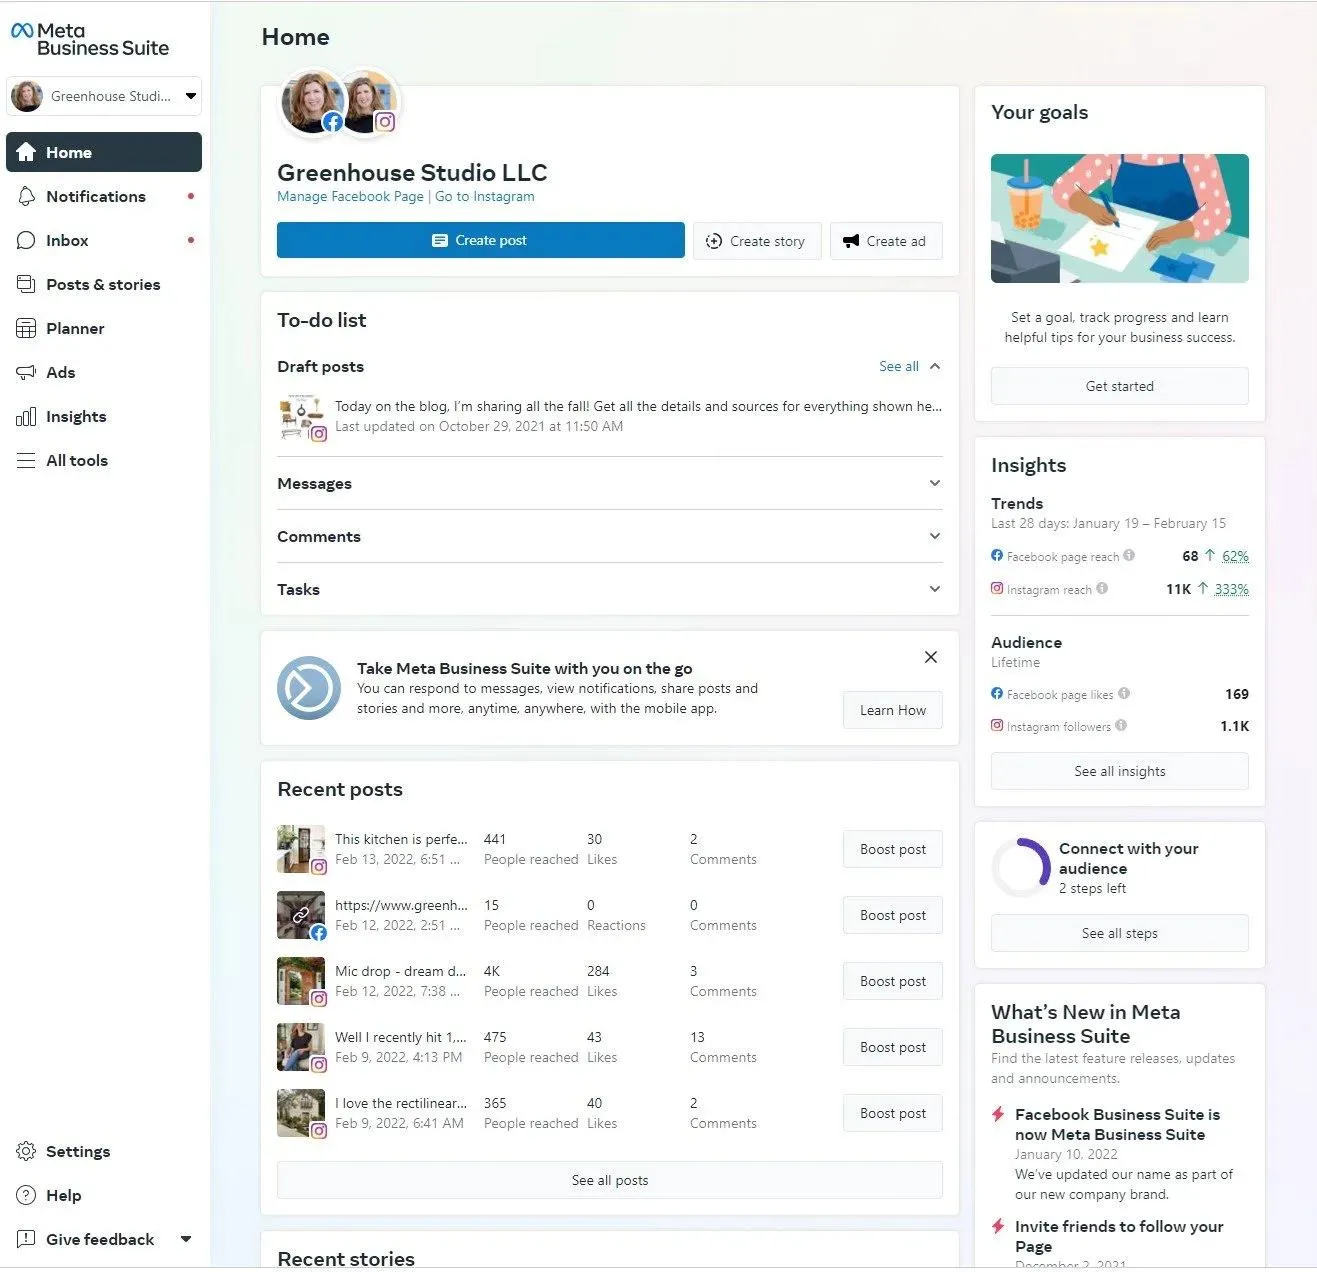1317x1272 pixels.
Task: Click the Your goals illustration image
Action: pyautogui.click(x=1120, y=218)
